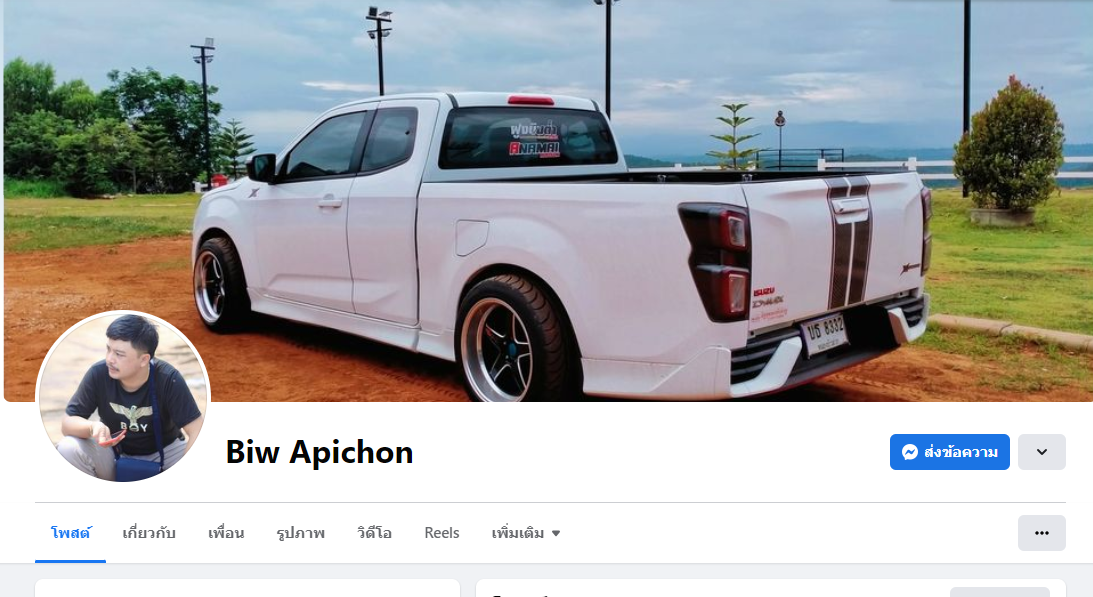Select the รูปภาพ tab
Image resolution: width=1093 pixels, height=597 pixels.
300,533
